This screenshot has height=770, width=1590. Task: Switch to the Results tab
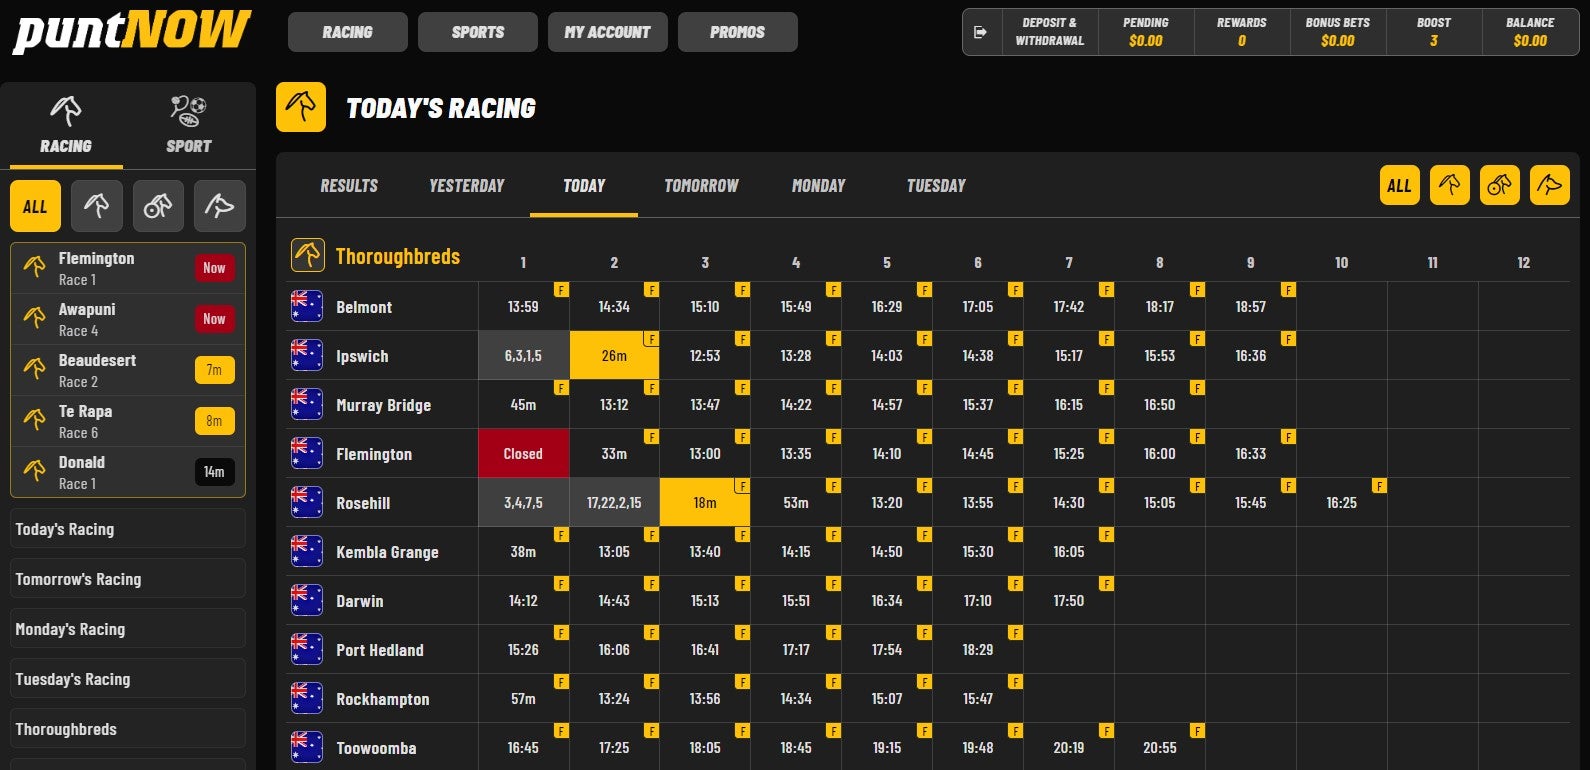pos(349,185)
